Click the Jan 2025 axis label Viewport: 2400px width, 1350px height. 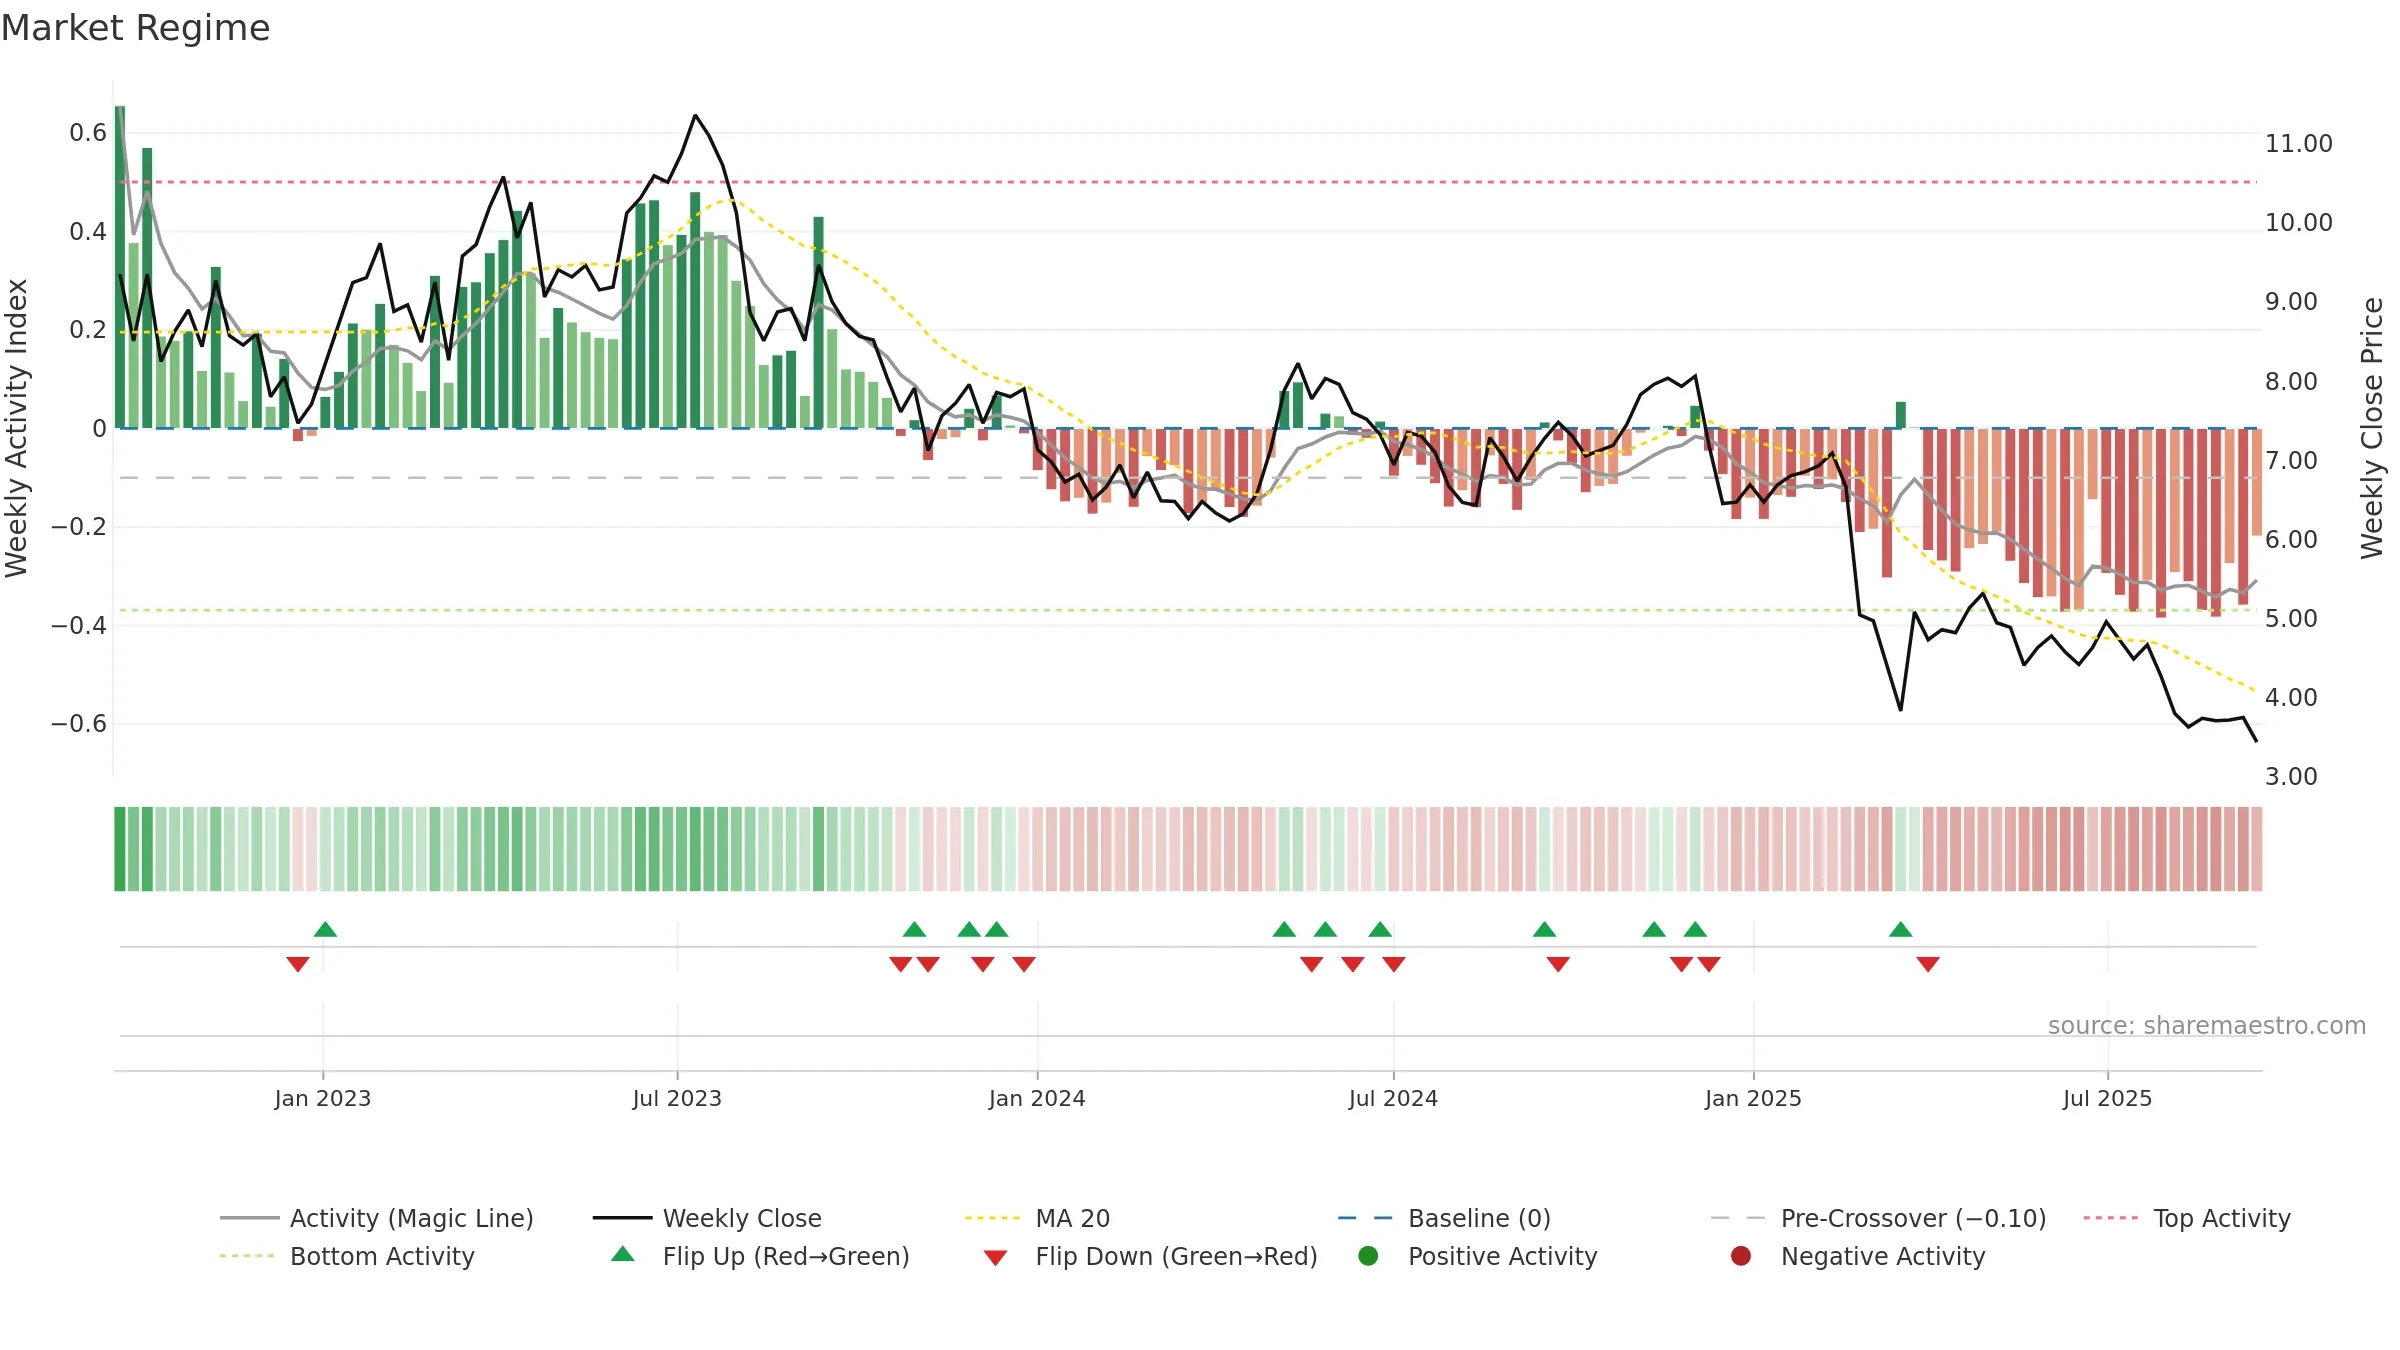[x=1753, y=1098]
